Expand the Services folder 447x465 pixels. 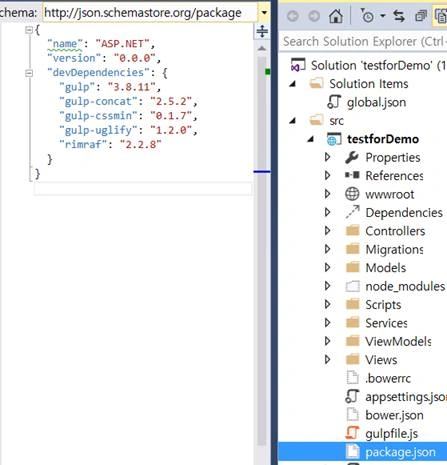328,322
